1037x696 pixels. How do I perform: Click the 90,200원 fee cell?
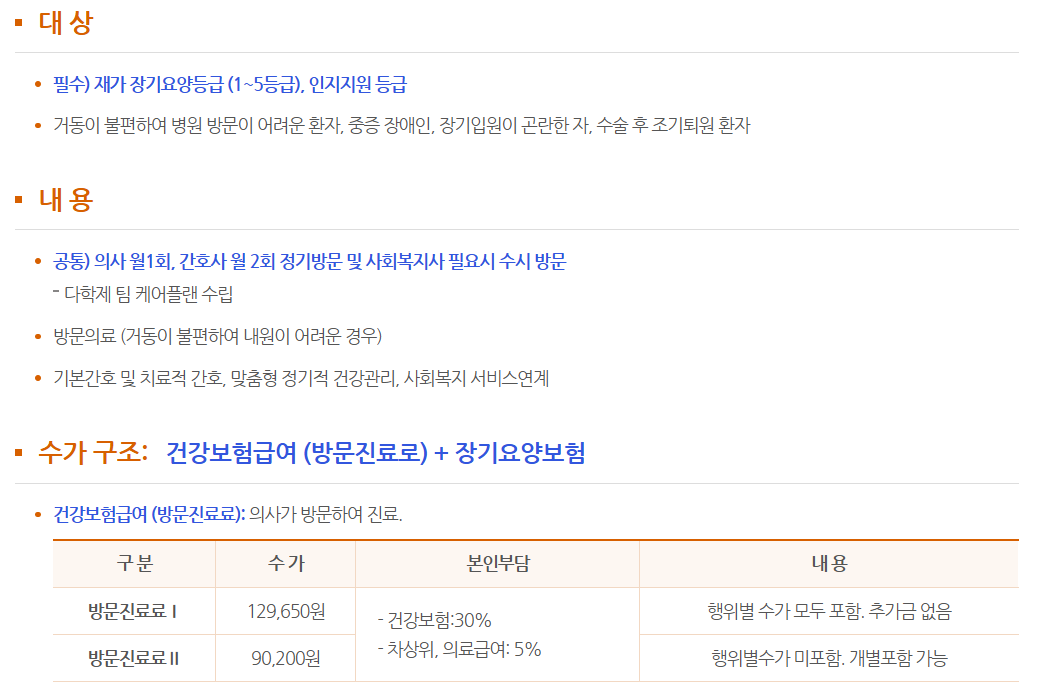coord(286,658)
